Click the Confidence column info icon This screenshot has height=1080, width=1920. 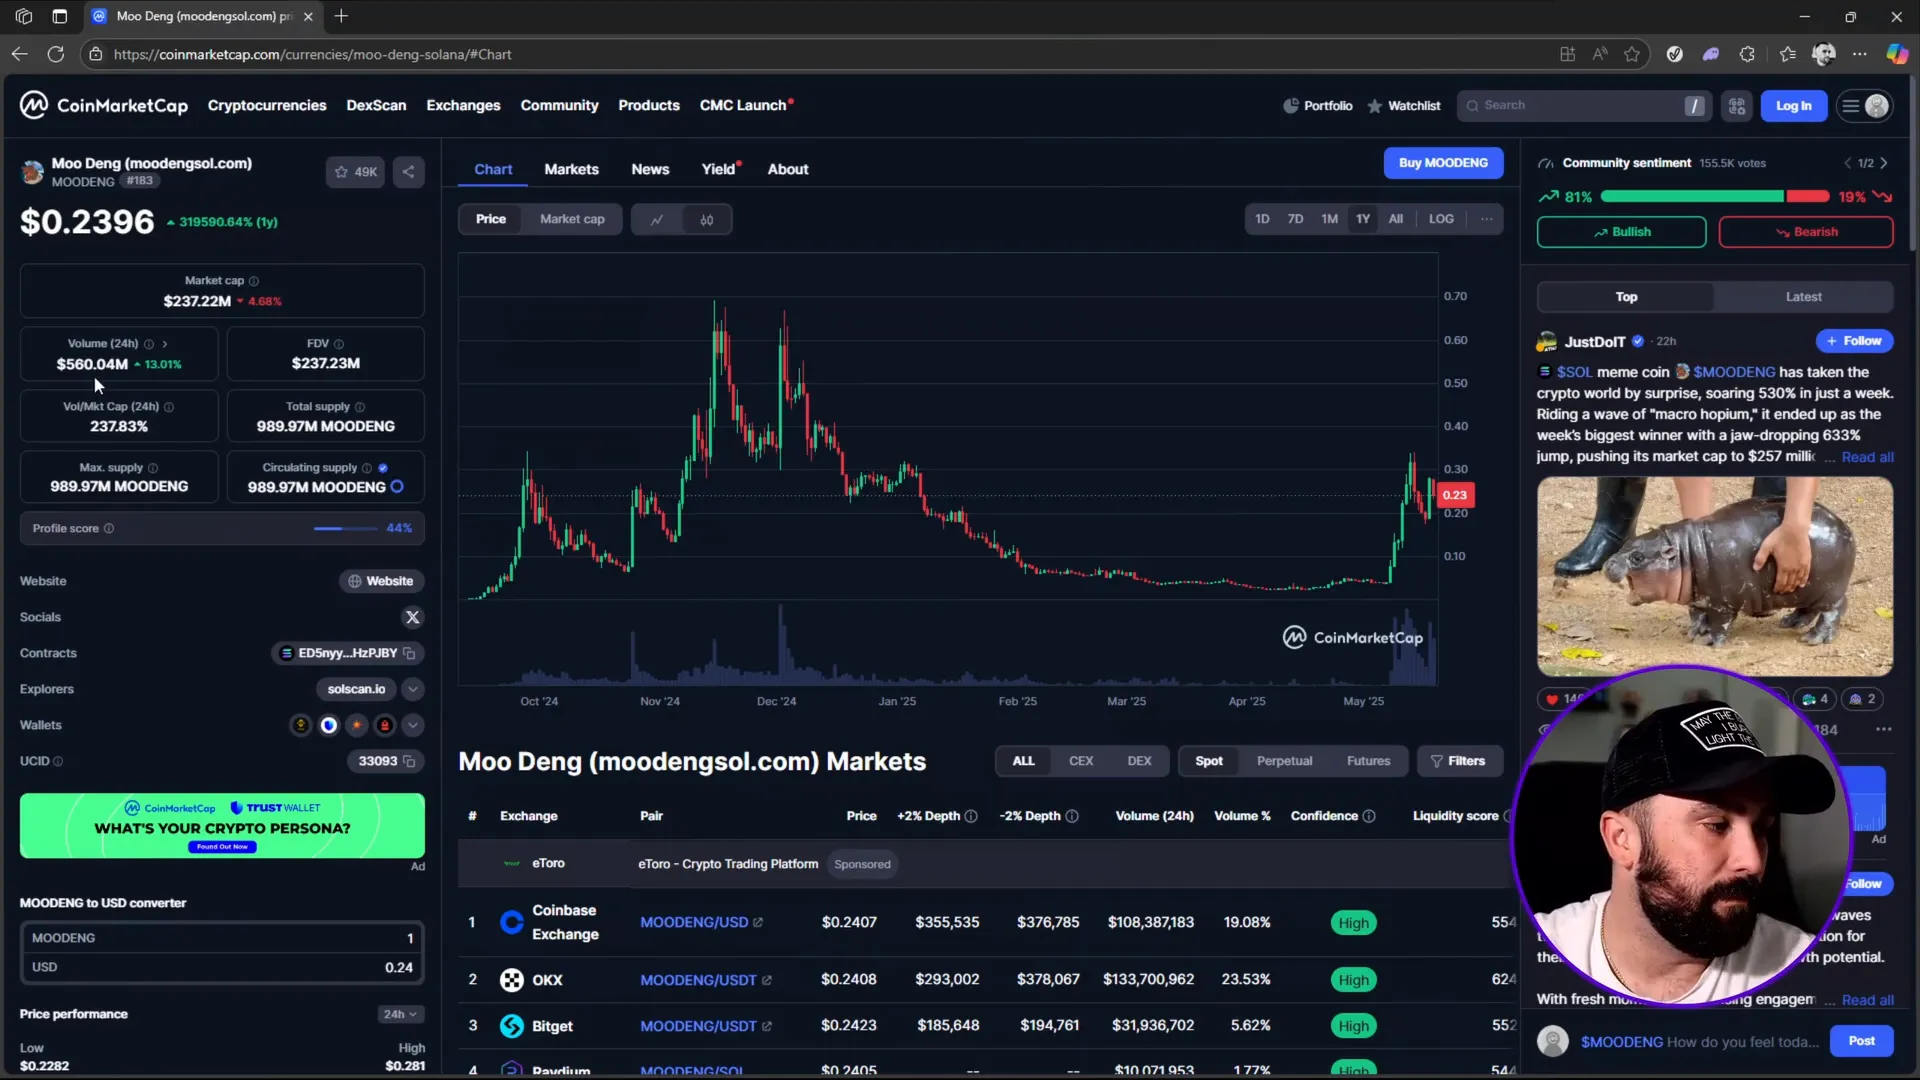point(1369,816)
